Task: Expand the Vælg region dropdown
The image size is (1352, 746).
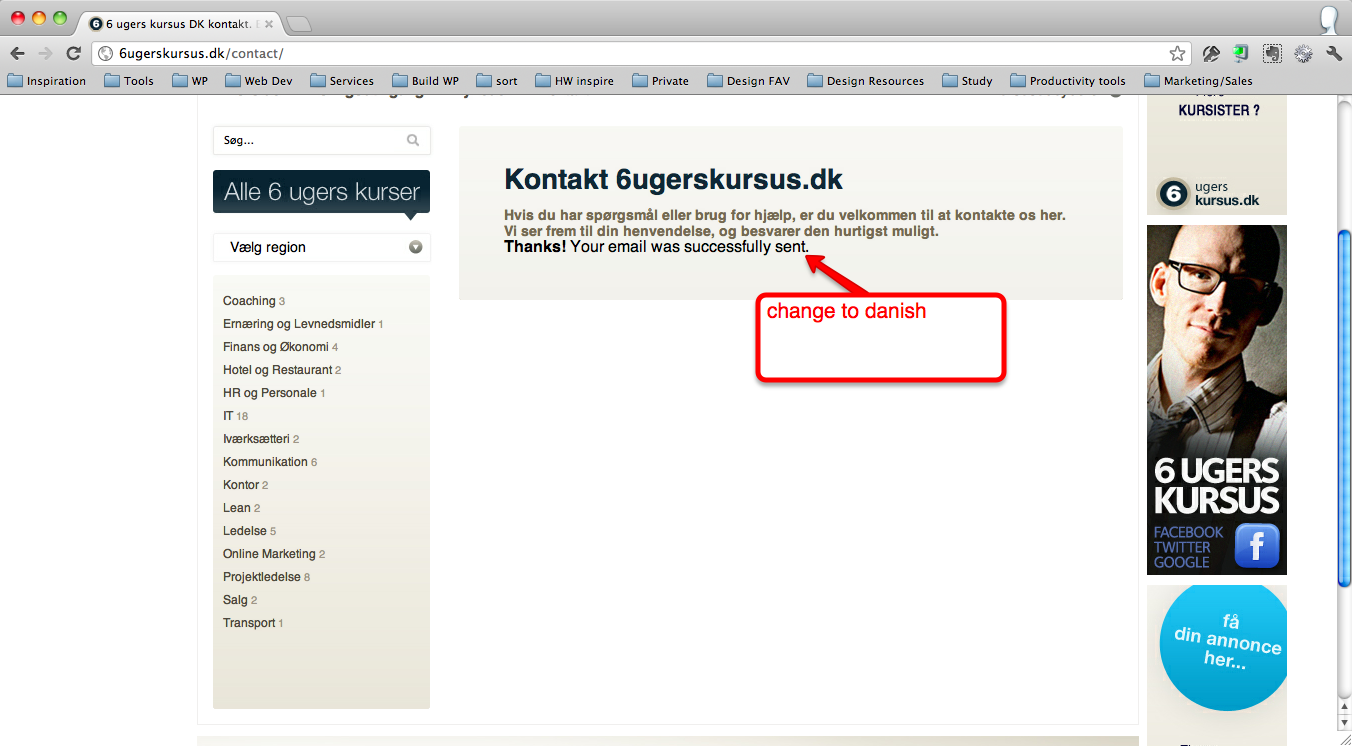Action: point(322,247)
